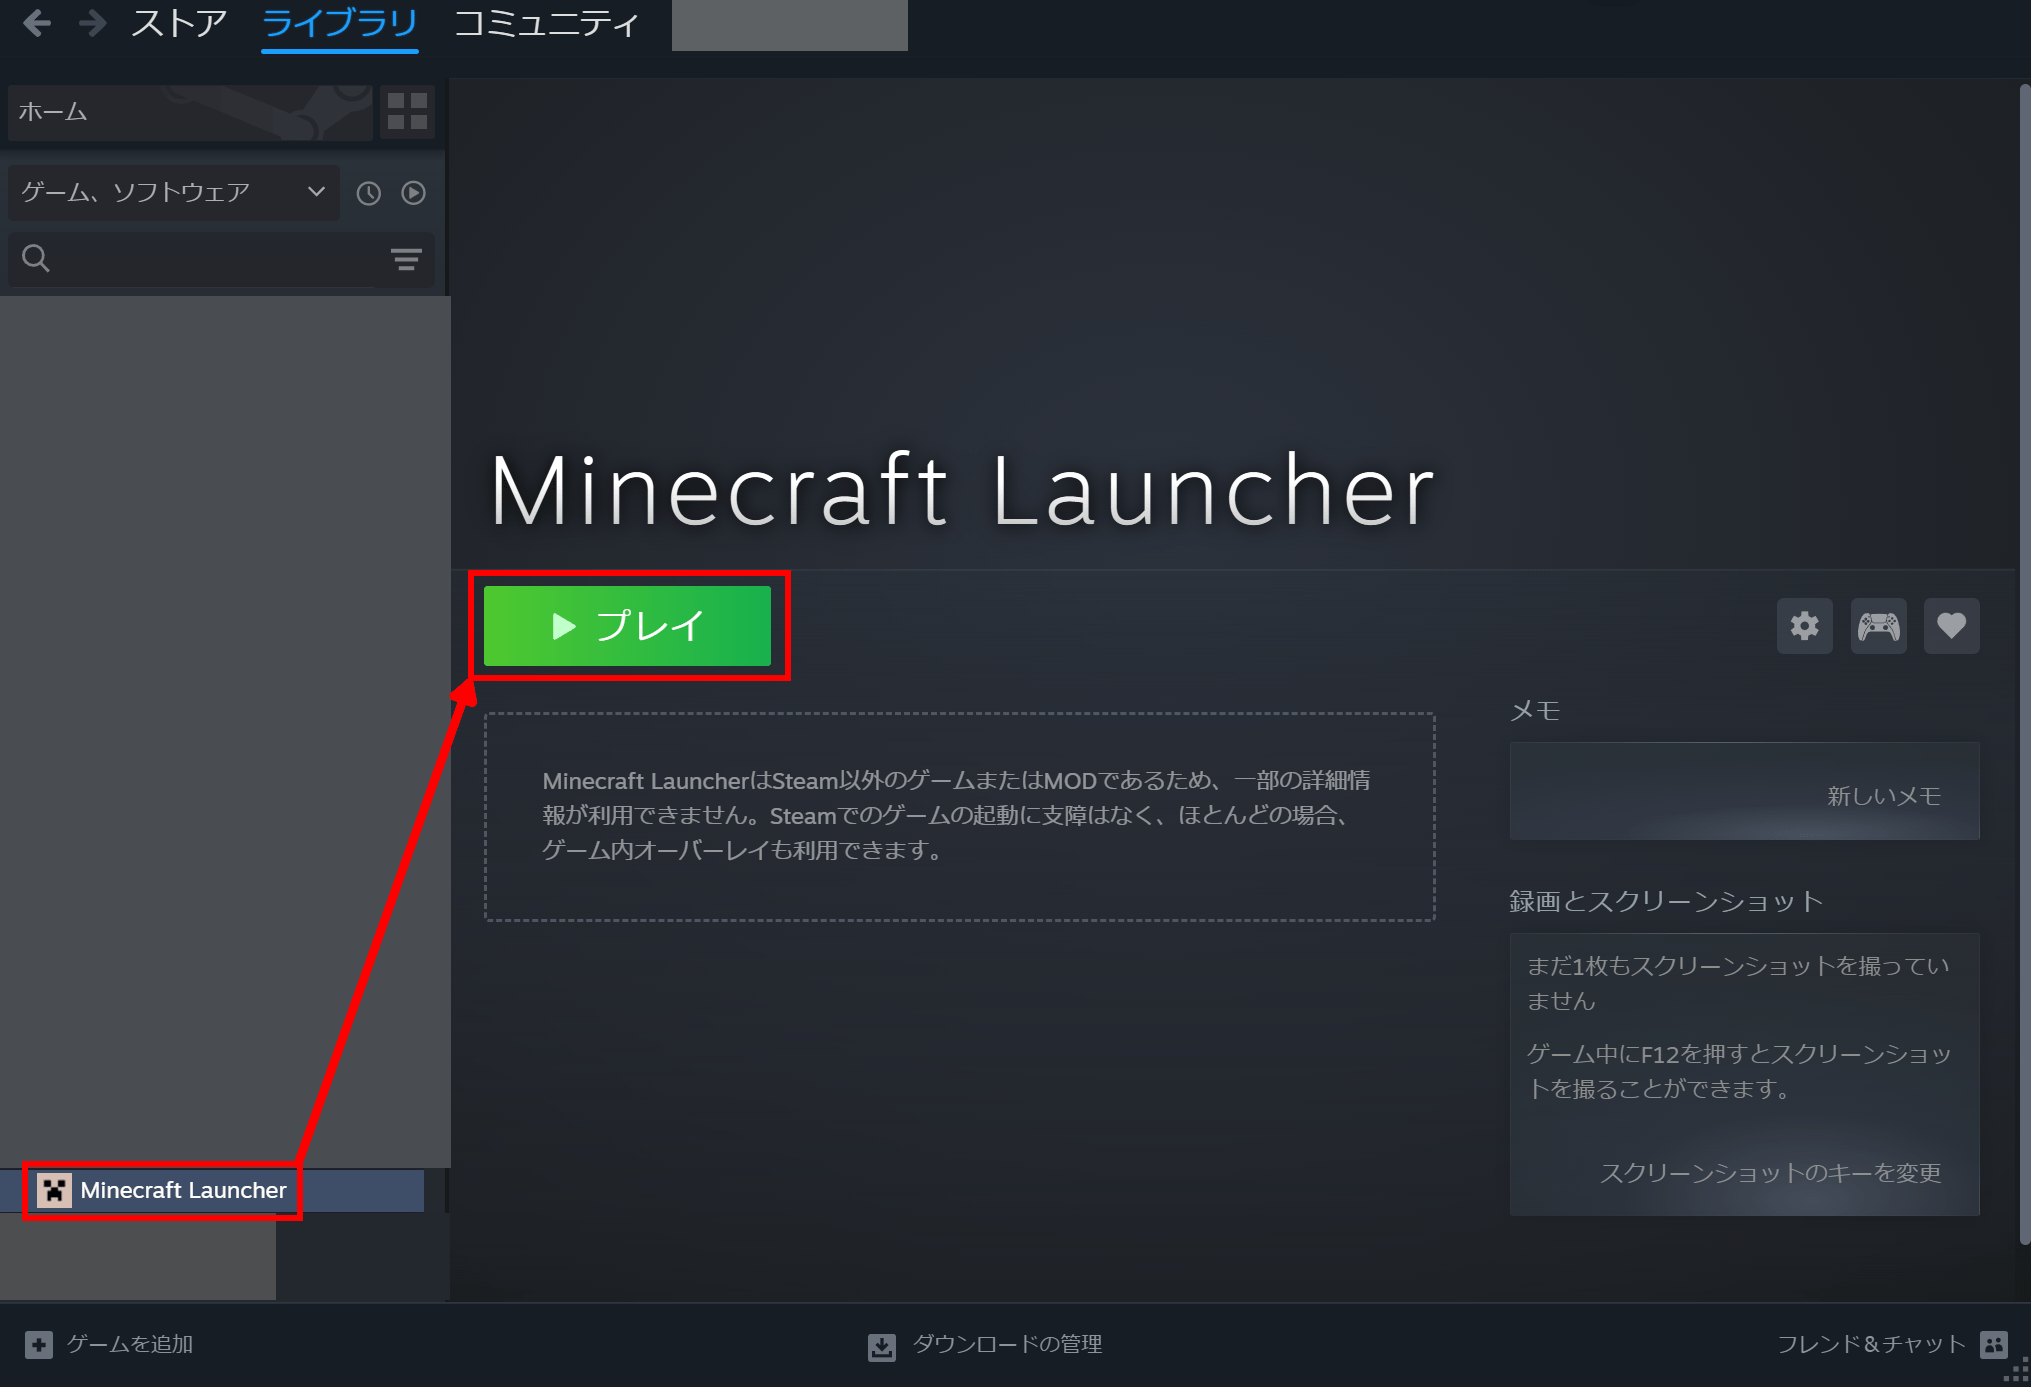Viewport: 2031px width, 1387px height.
Task: Click スクリーンショットのキーを変更 link
Action: 1770,1172
